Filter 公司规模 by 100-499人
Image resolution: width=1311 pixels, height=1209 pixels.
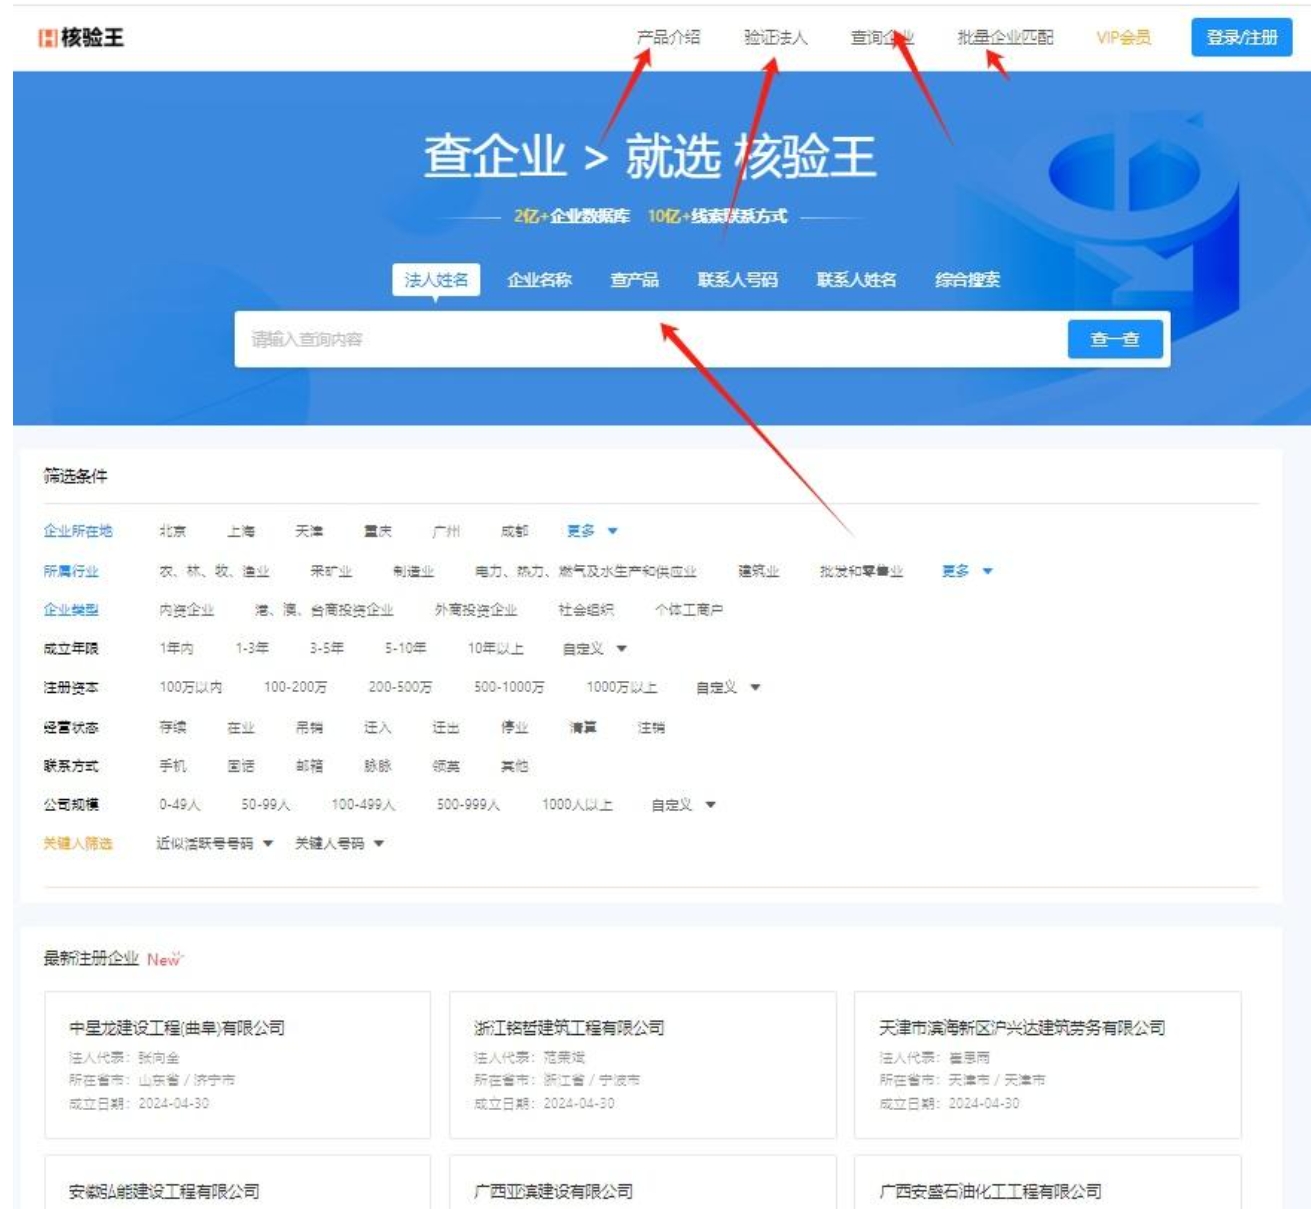[363, 805]
